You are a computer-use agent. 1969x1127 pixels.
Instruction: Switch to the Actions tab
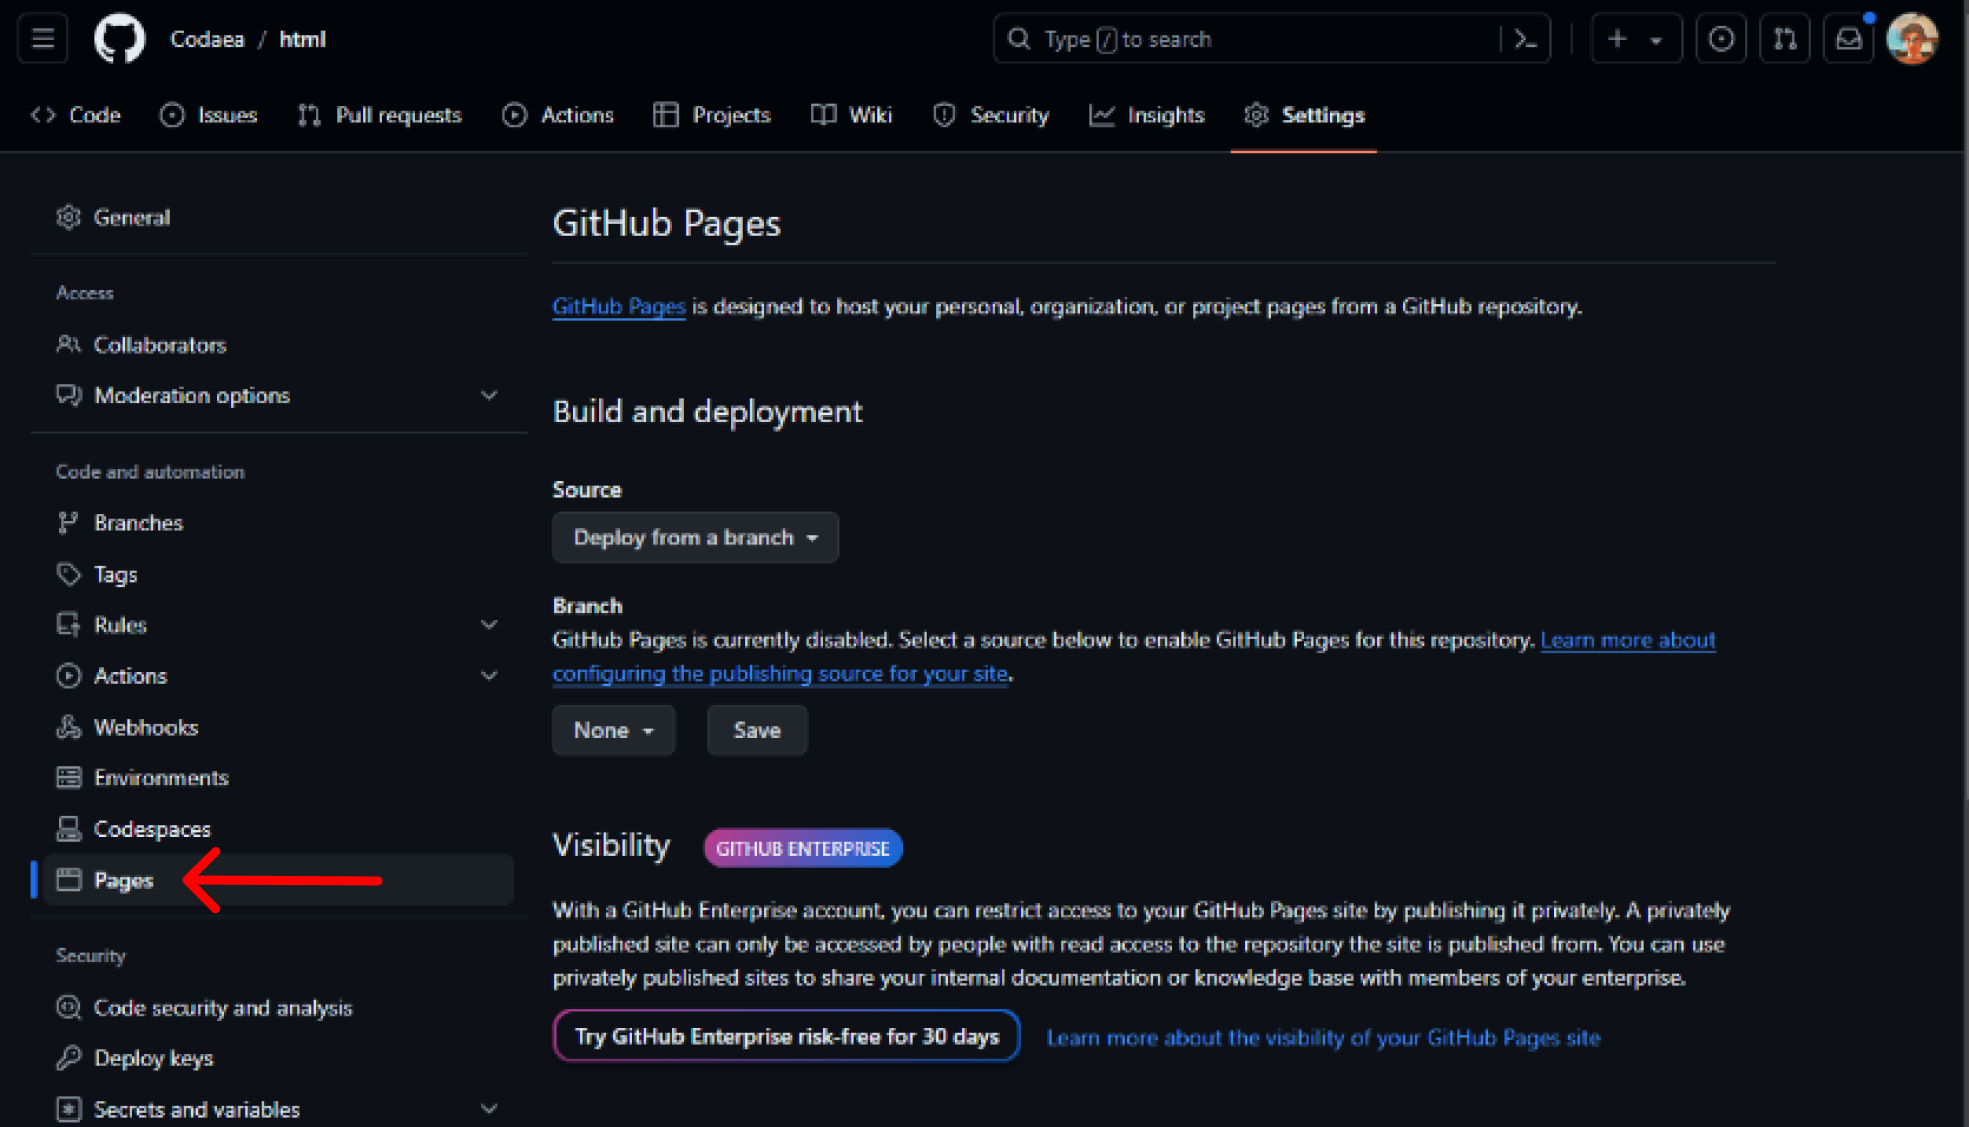tap(558, 115)
